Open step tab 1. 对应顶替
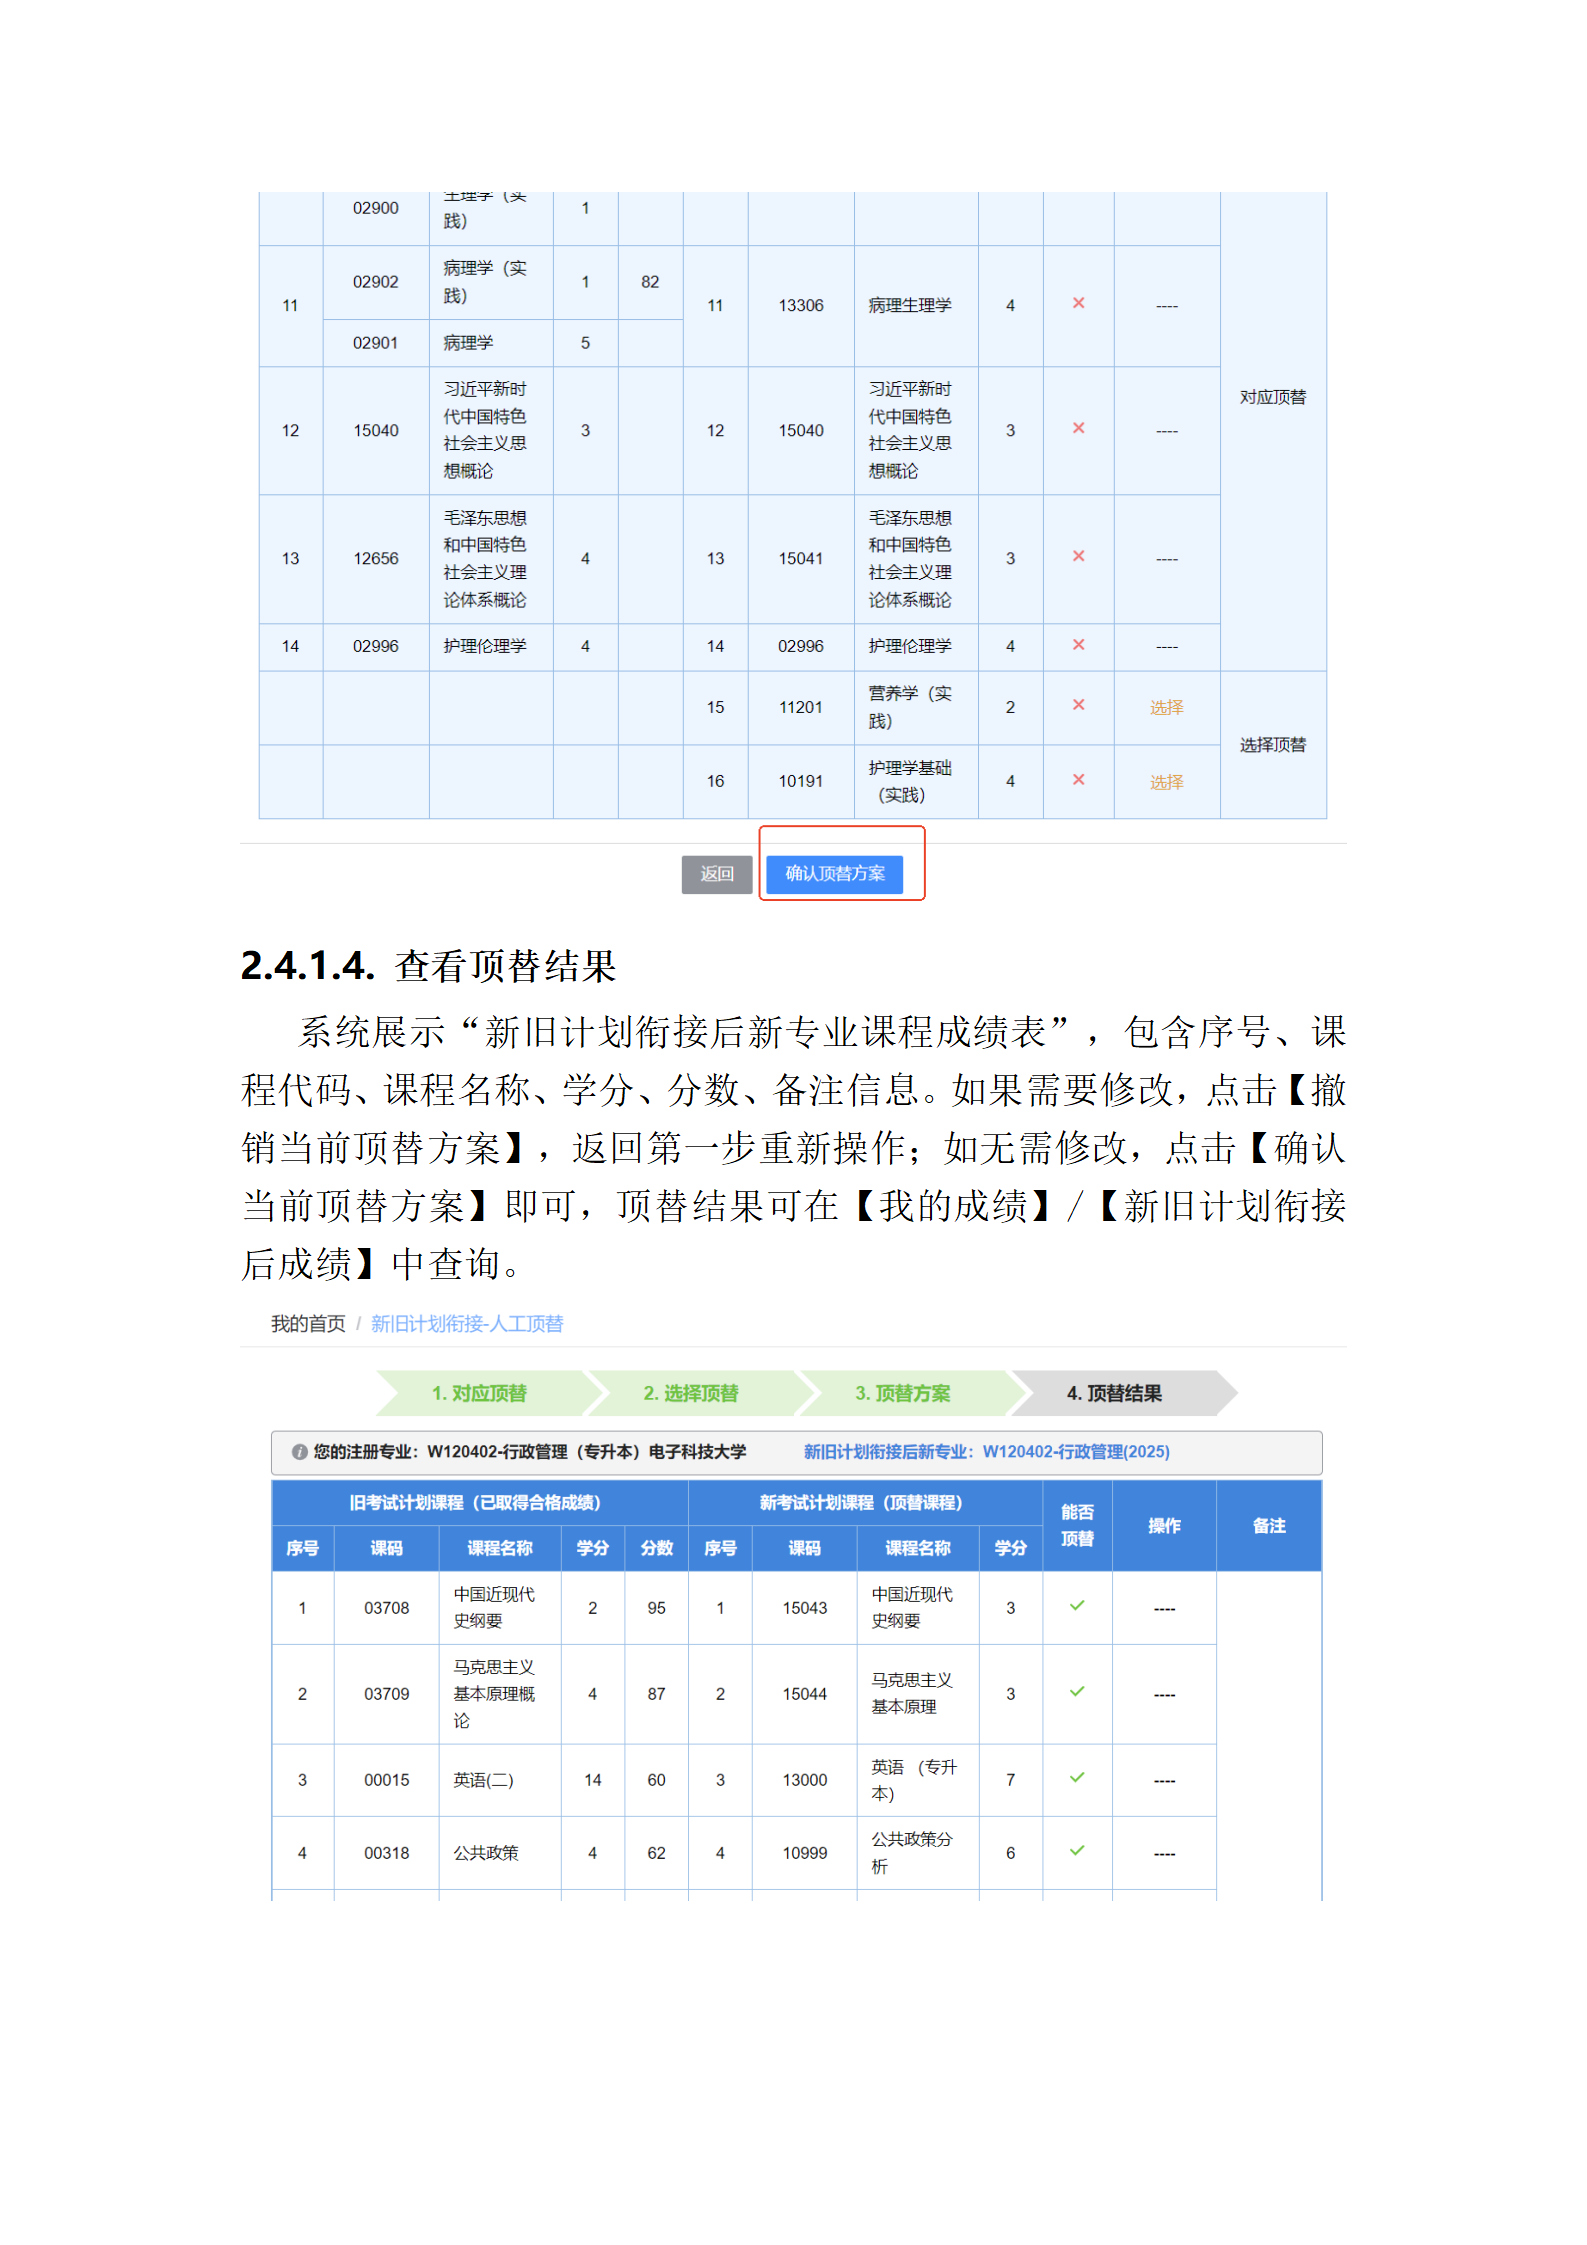The width and height of the screenshot is (1587, 2245). 479,1393
